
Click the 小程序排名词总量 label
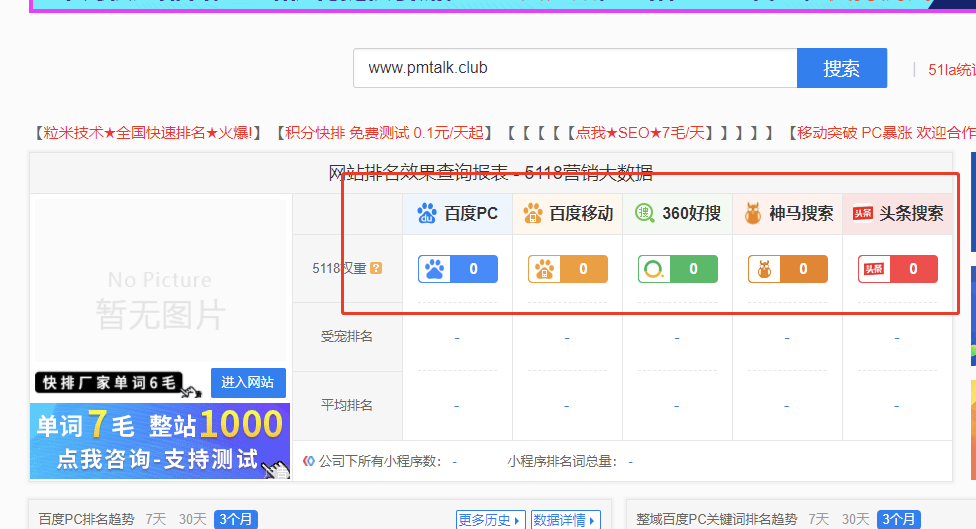(562, 461)
